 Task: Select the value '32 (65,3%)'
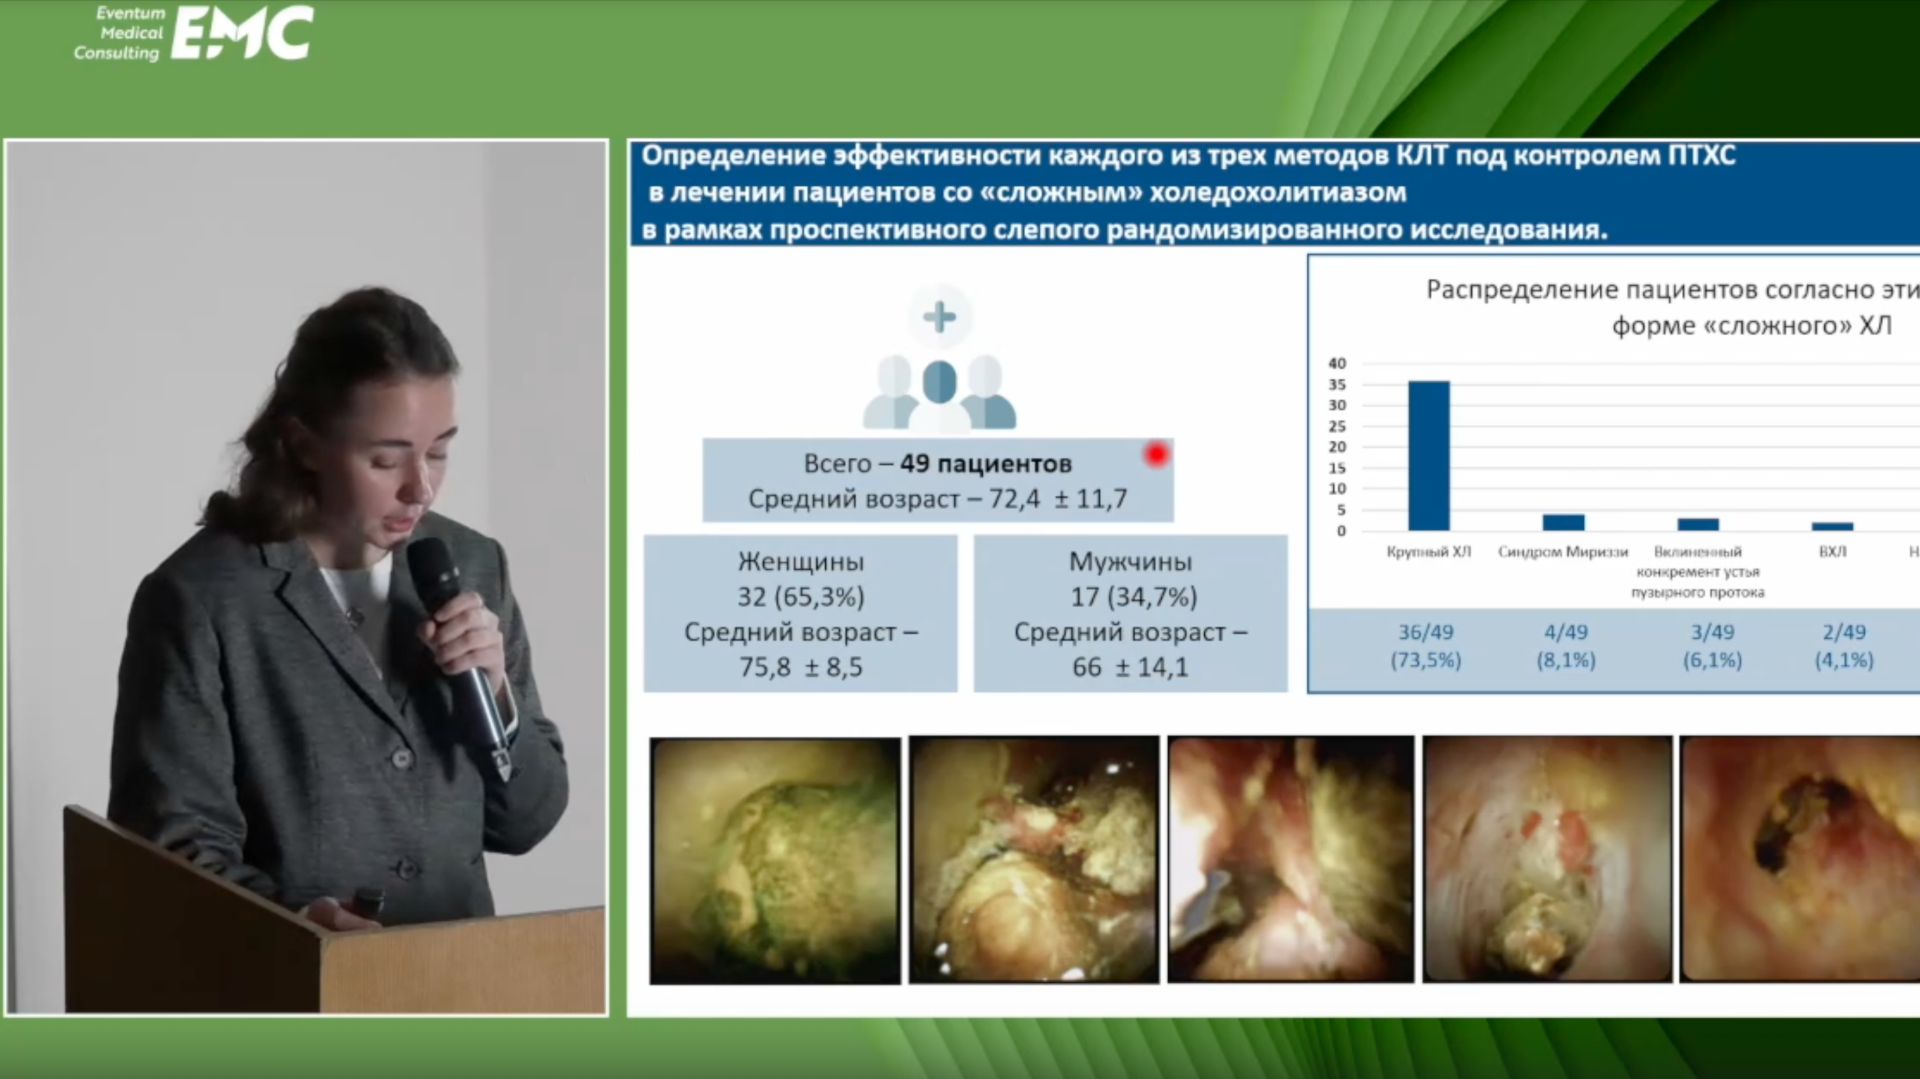pos(801,597)
